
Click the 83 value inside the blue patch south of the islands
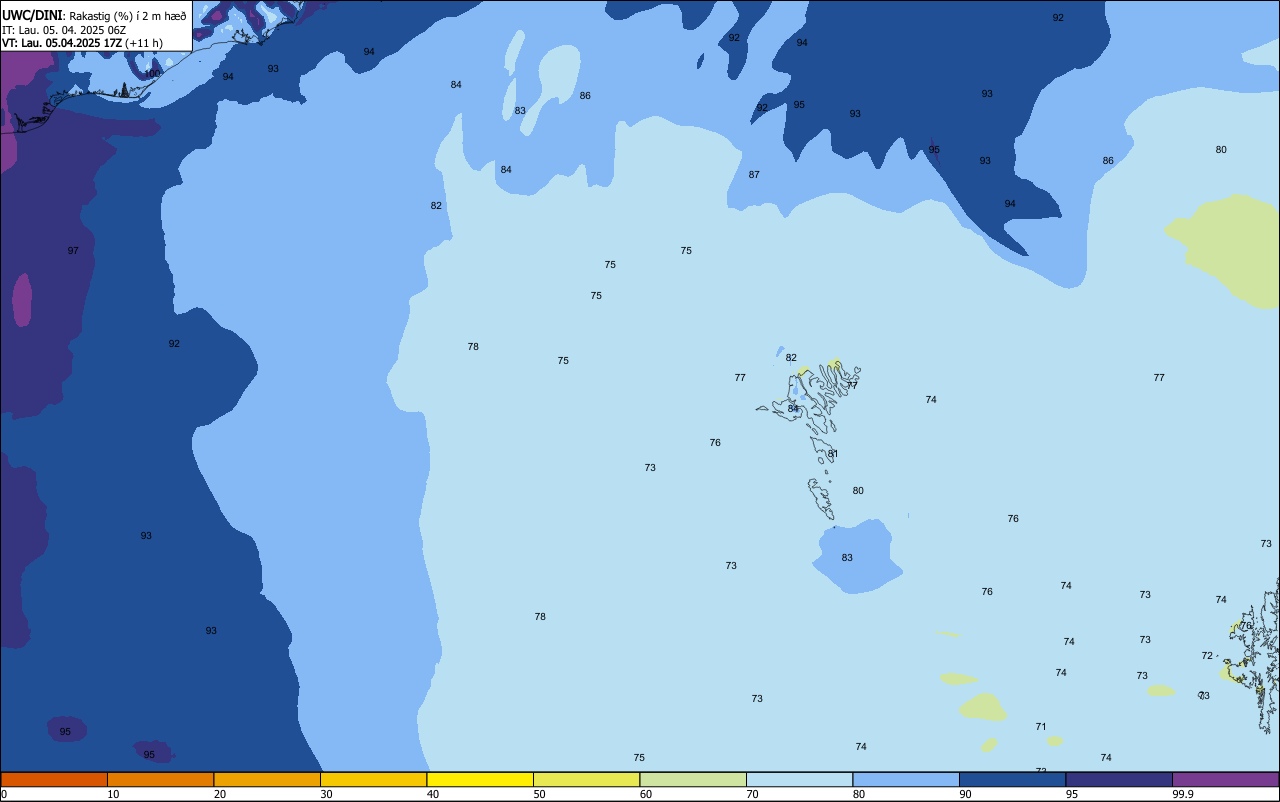(847, 557)
